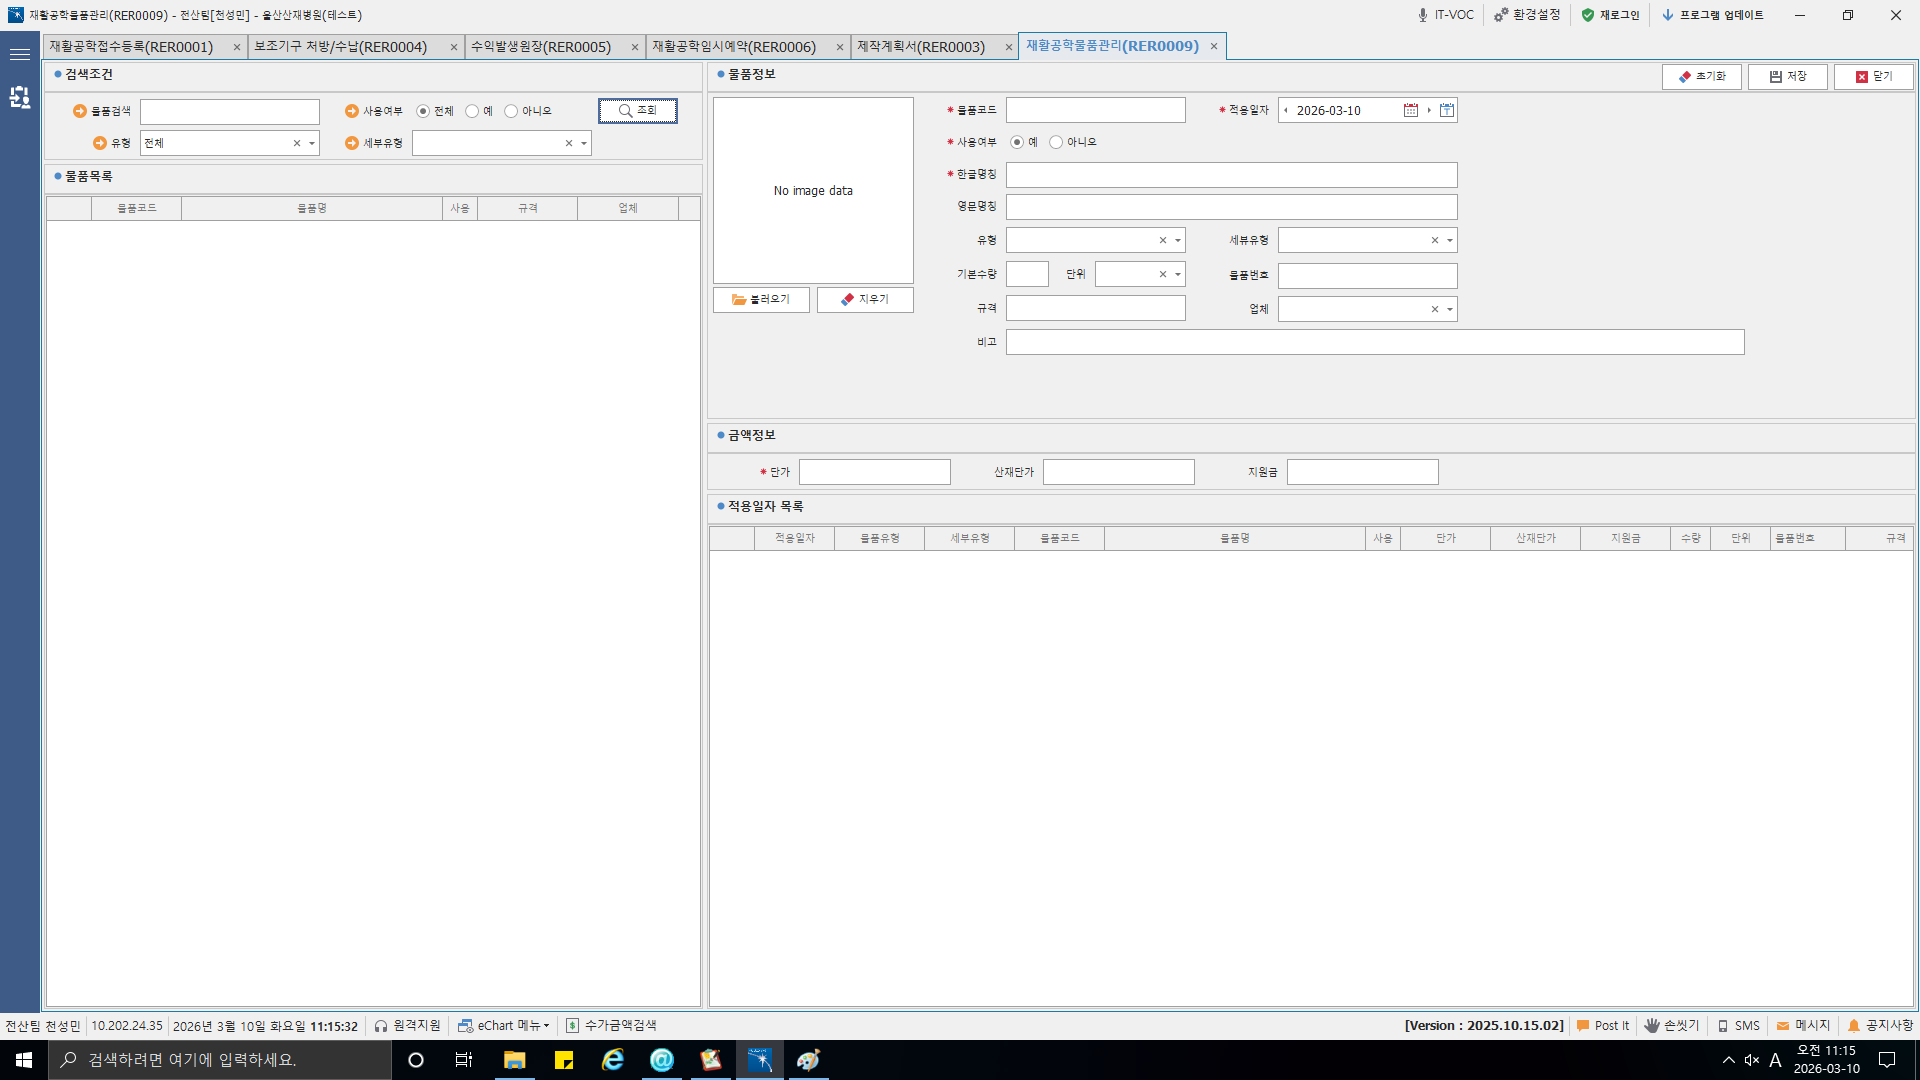
Task: Open 공지사항 notices in the status bar
Action: point(1880,1026)
